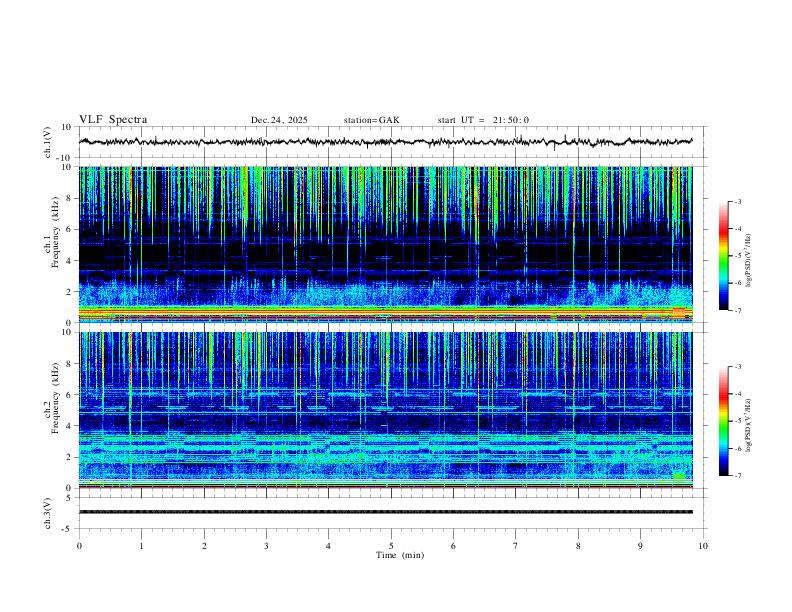This screenshot has width=792, height=612.
Task: Click the ch.2 "Frequency (kHz)" axis label
Action: (56, 398)
